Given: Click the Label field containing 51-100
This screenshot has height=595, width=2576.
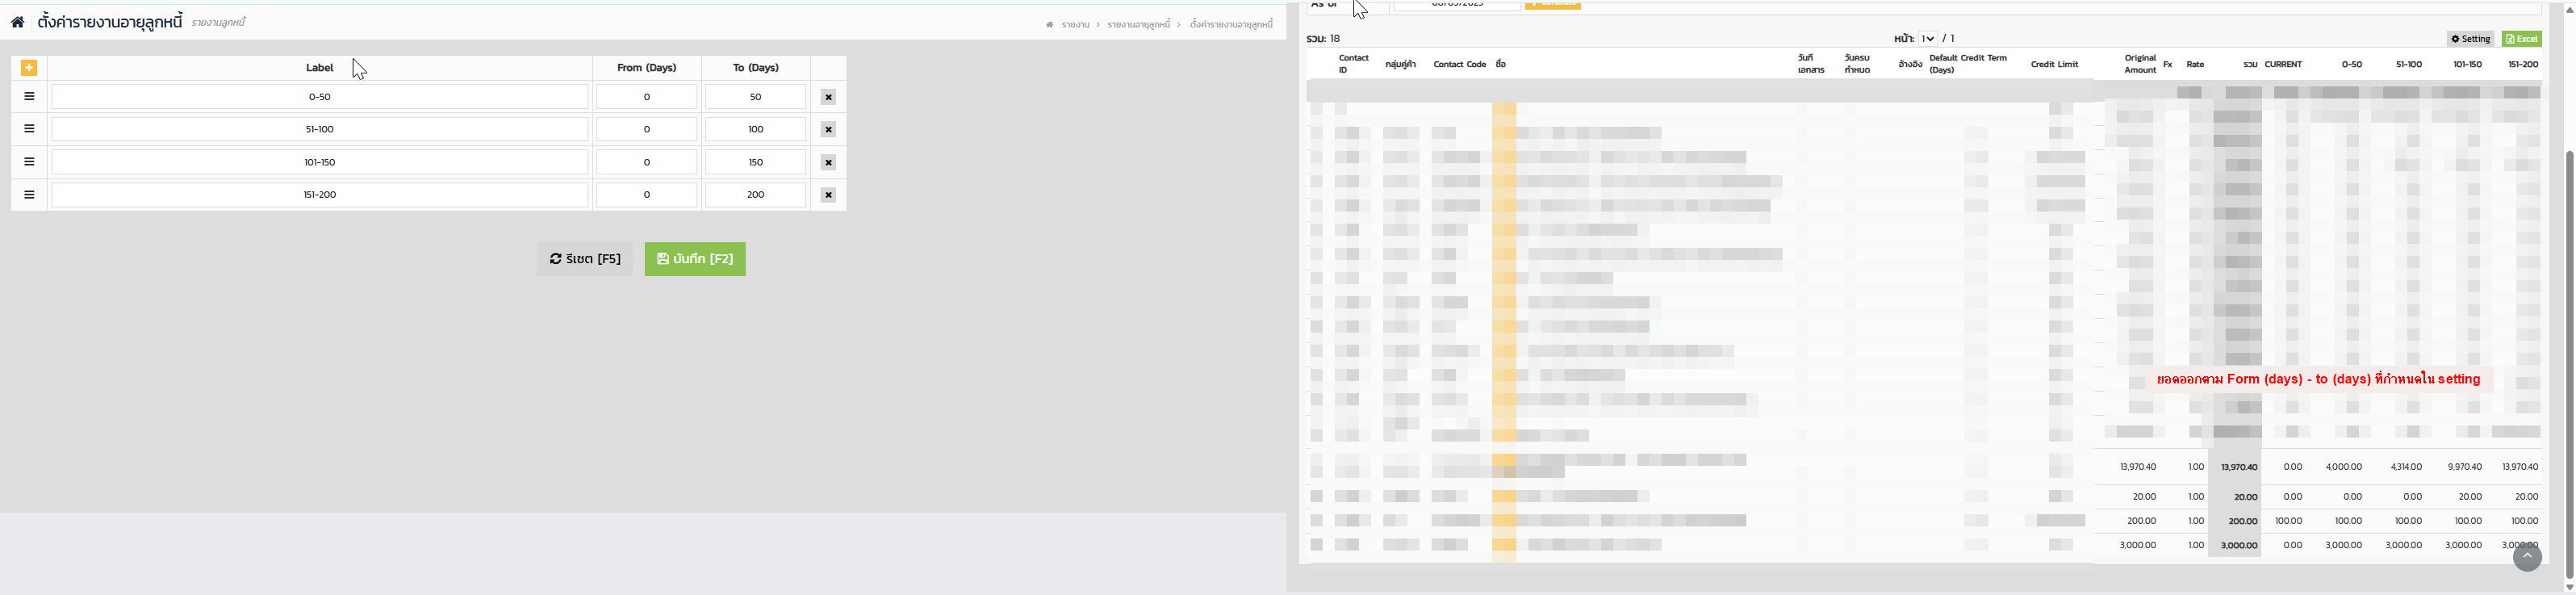Looking at the screenshot, I should [x=320, y=130].
